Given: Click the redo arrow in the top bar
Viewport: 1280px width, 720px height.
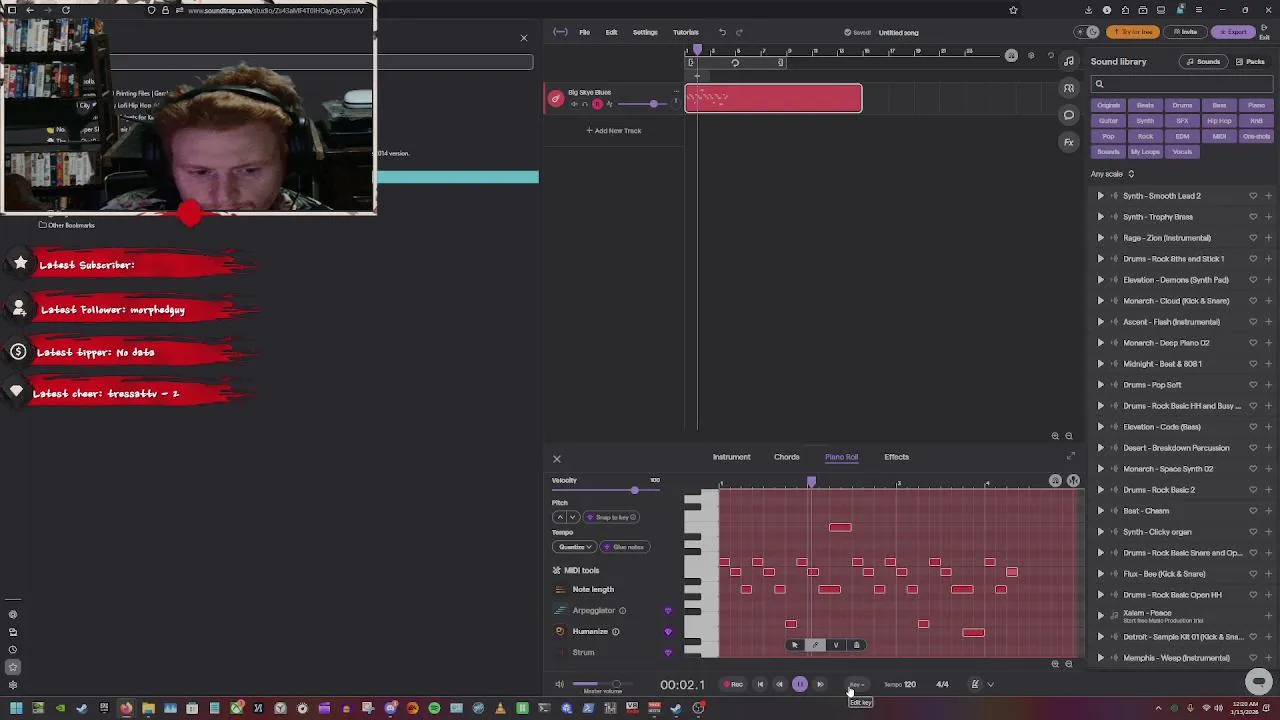Looking at the screenshot, I should coord(739,32).
